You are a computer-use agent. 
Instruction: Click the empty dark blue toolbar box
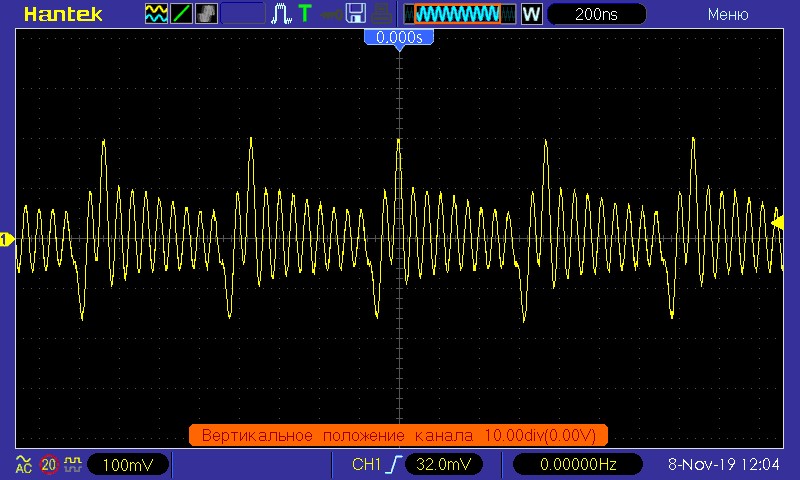pos(243,14)
